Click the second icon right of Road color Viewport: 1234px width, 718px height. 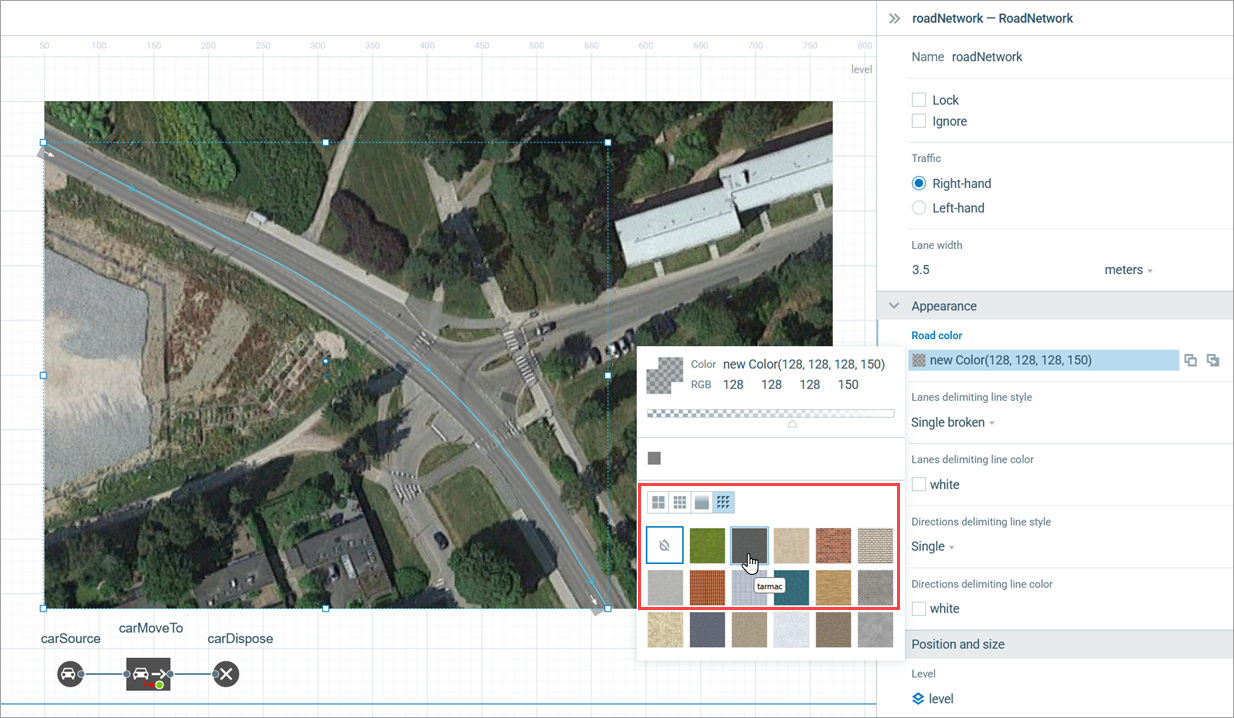tap(1213, 360)
